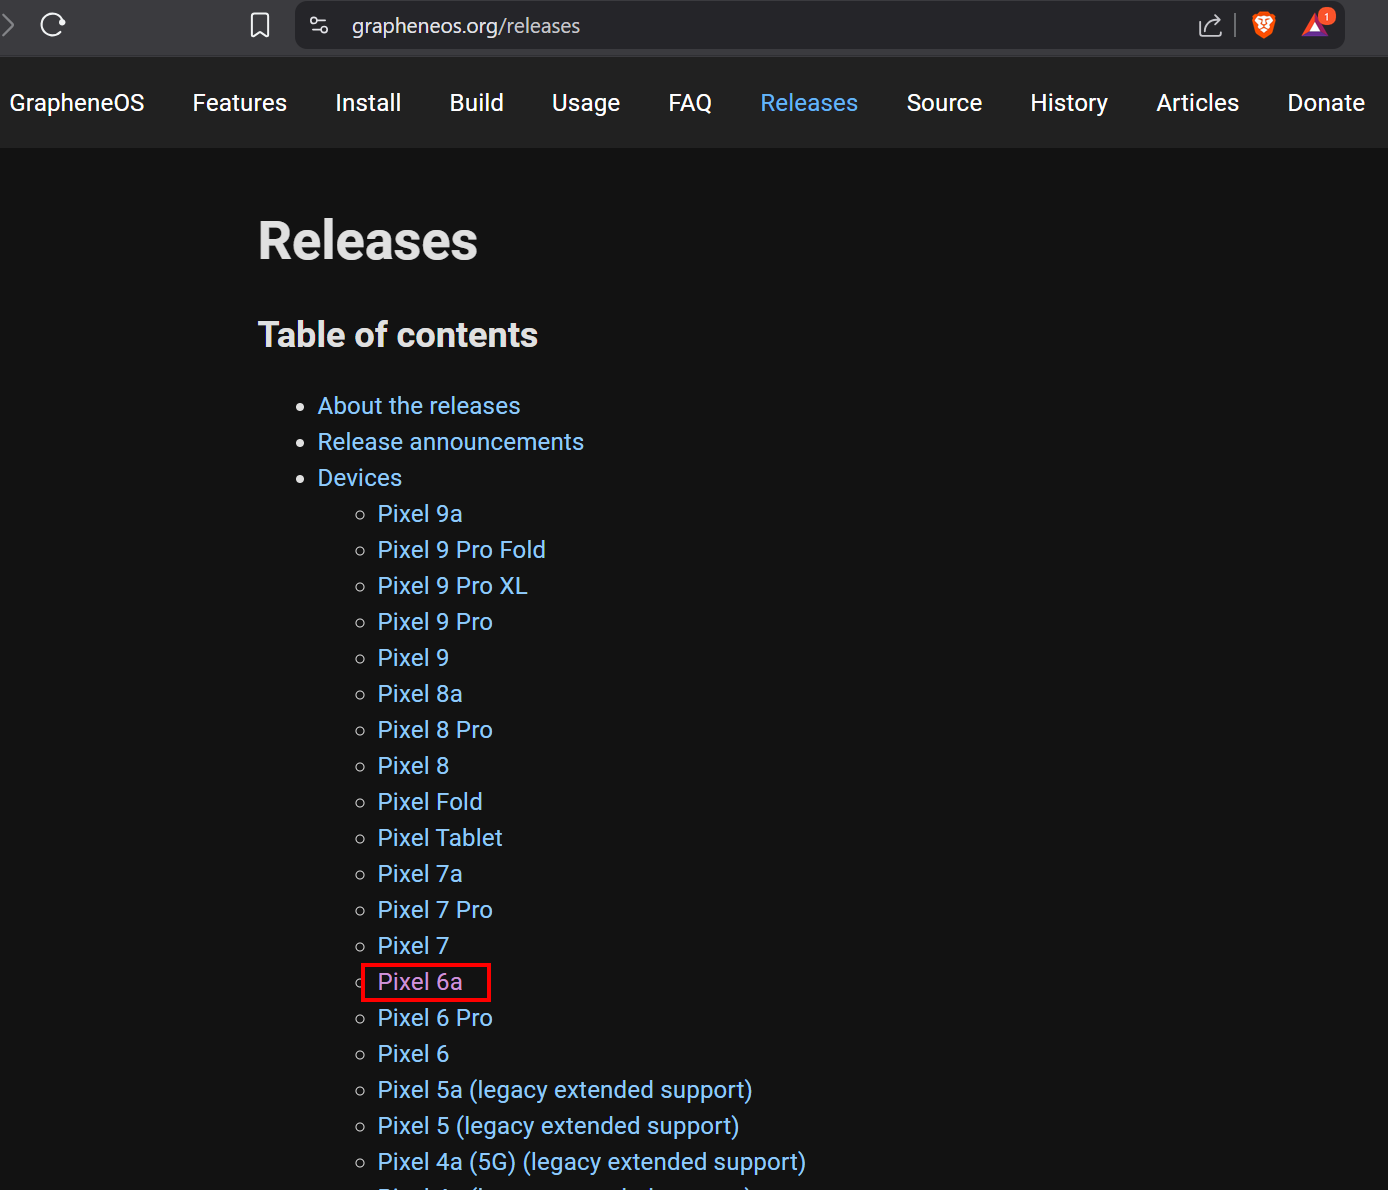This screenshot has height=1190, width=1388.
Task: Select the Pixel 6 Pro link
Action: 435,1018
